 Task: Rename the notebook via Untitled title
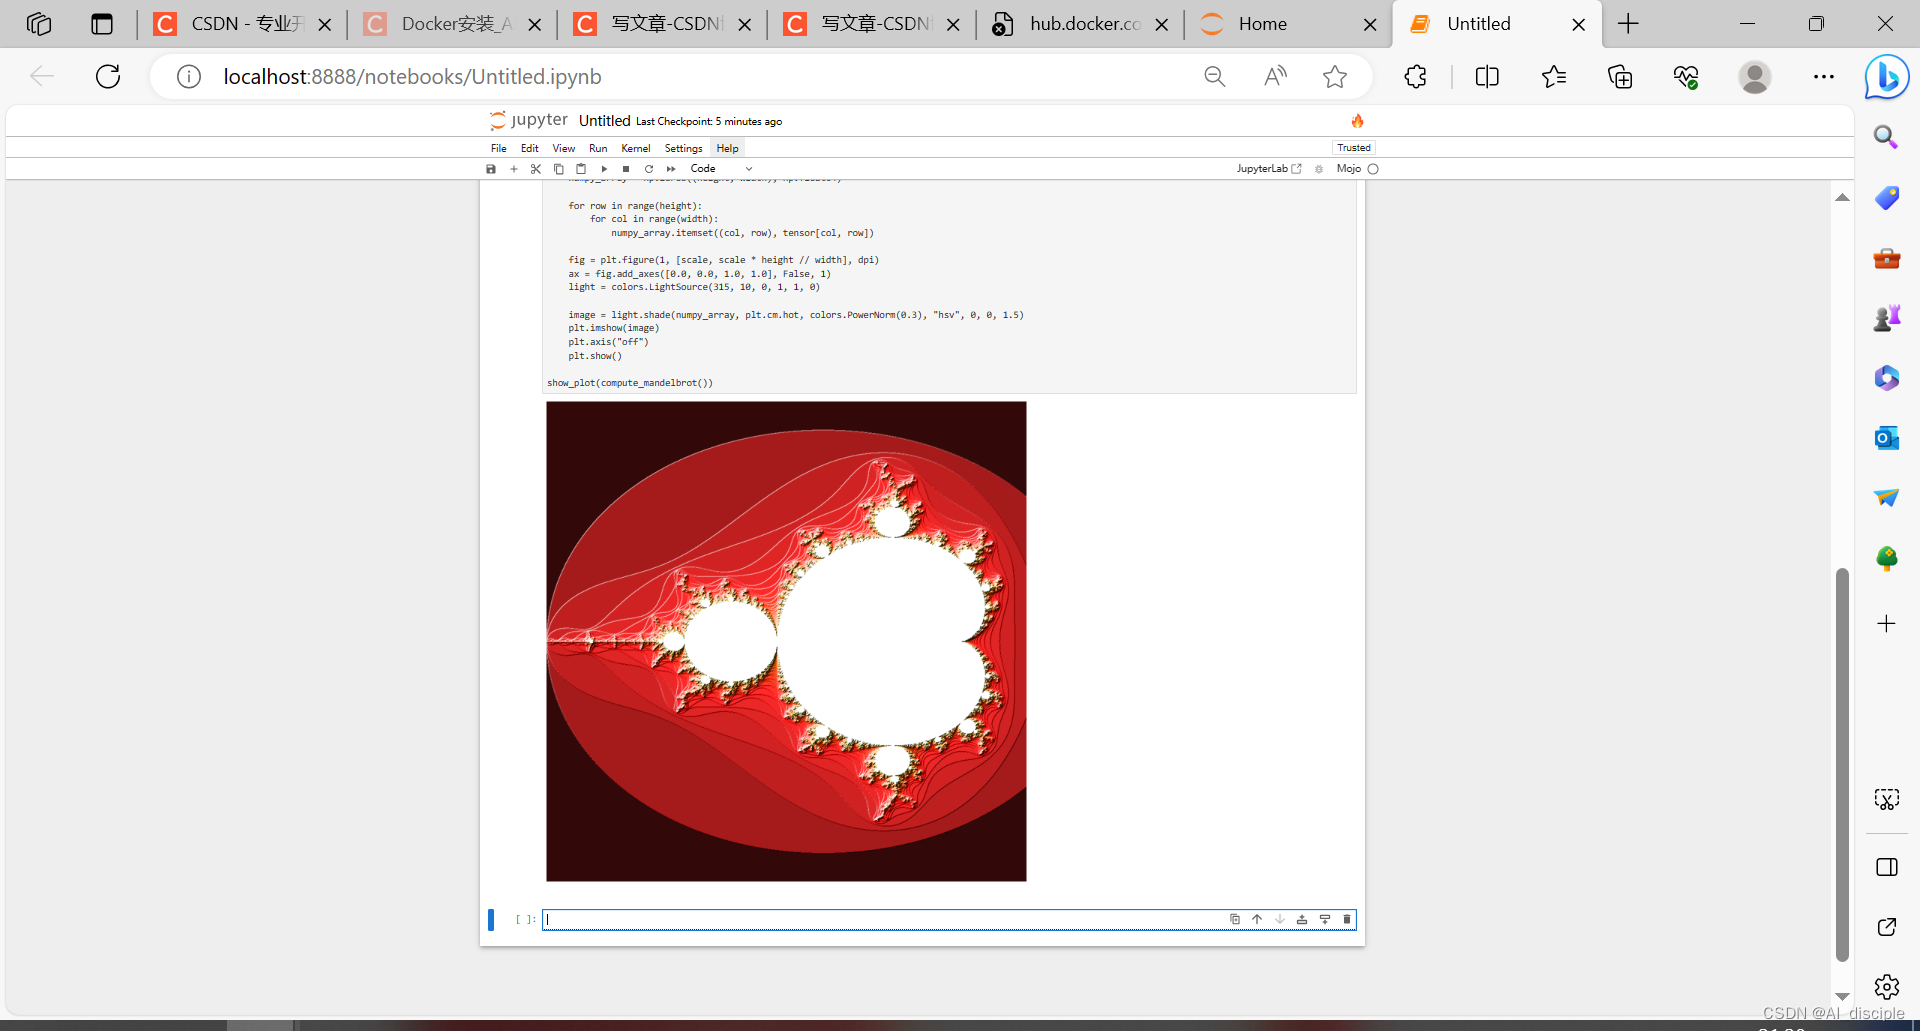(604, 121)
